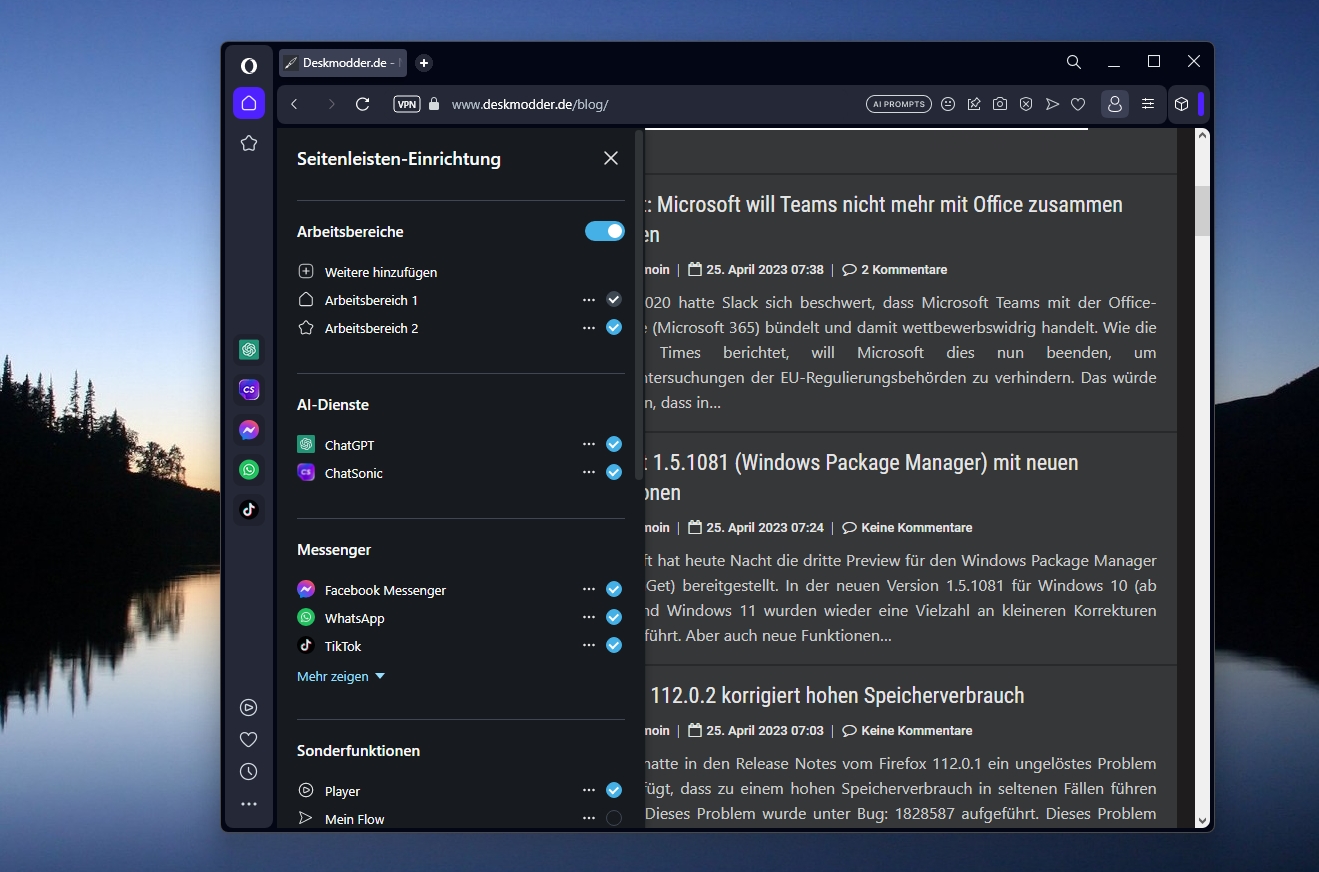Viewport: 1319px width, 872px height.
Task: Open history clock icon in sidebar
Action: 249,771
